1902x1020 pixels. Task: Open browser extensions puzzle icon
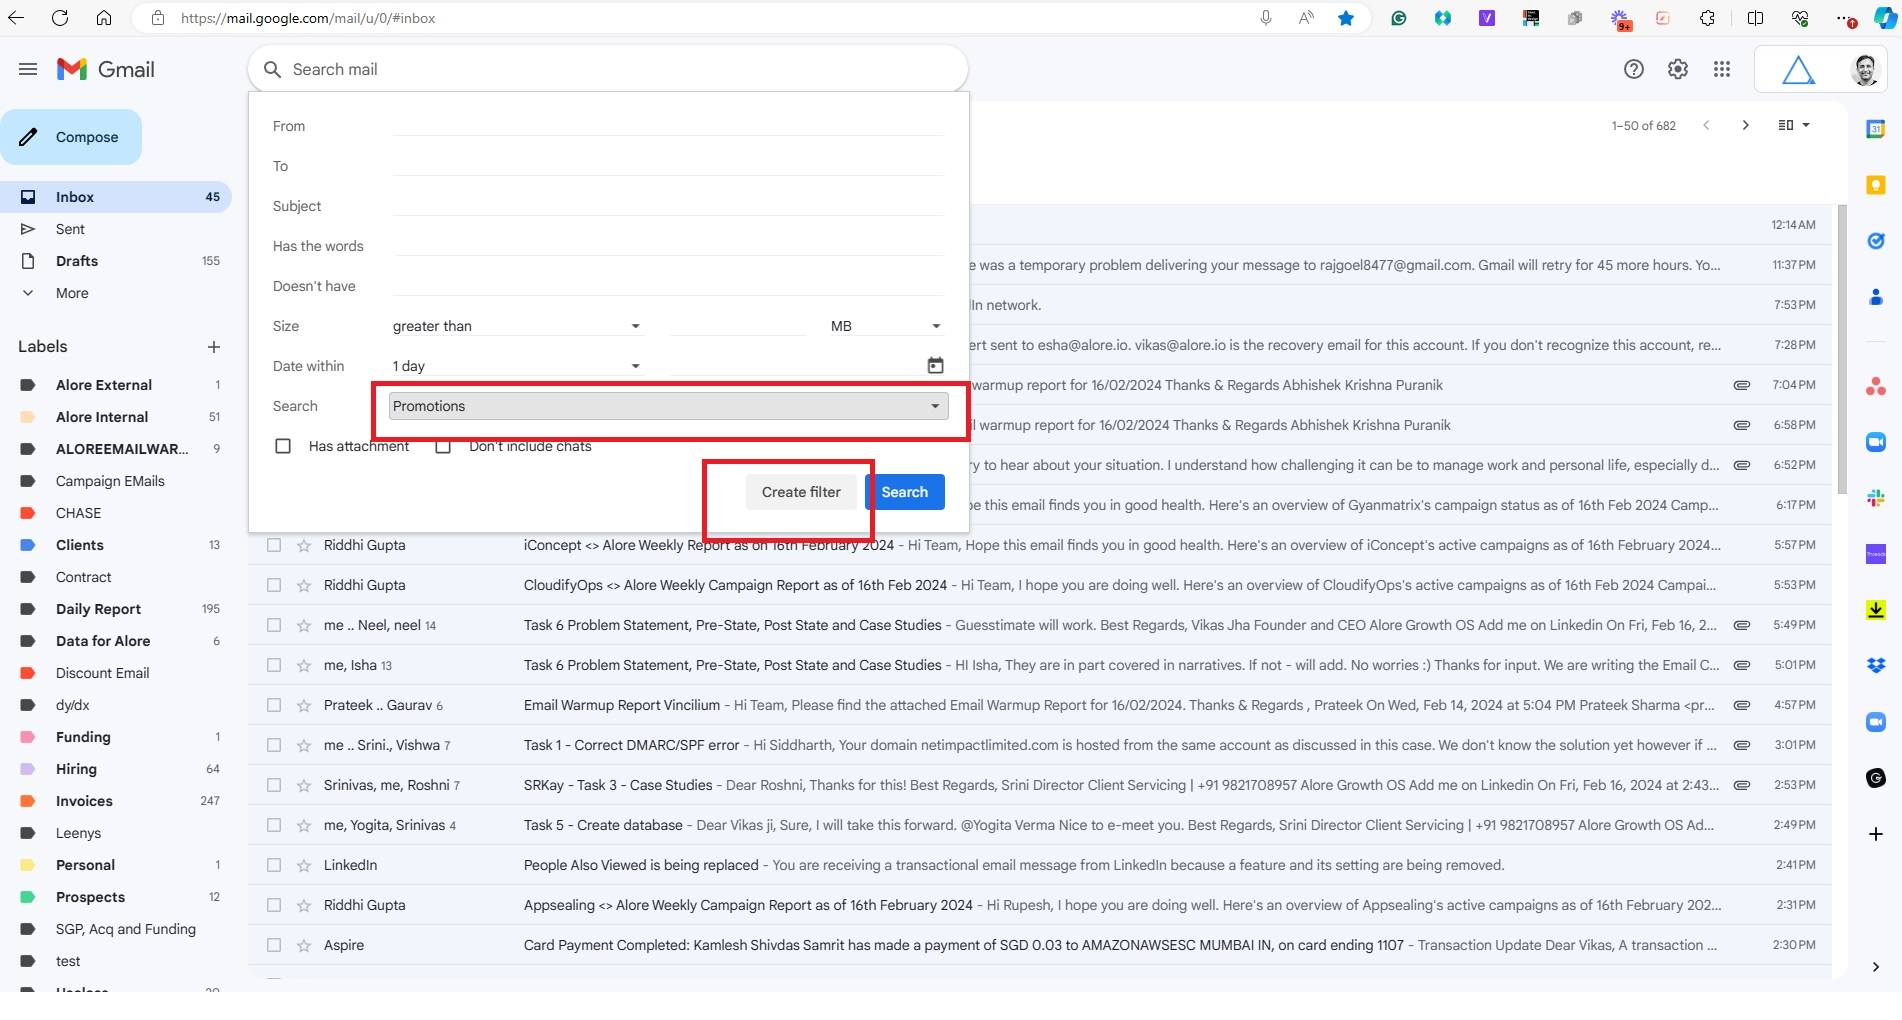point(1707,18)
